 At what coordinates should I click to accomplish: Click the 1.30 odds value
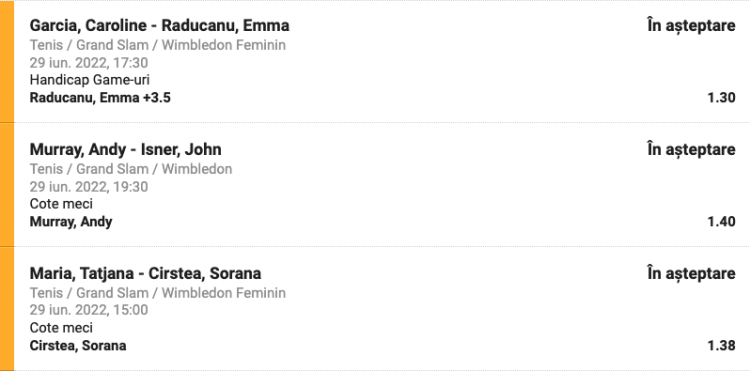pos(721,98)
